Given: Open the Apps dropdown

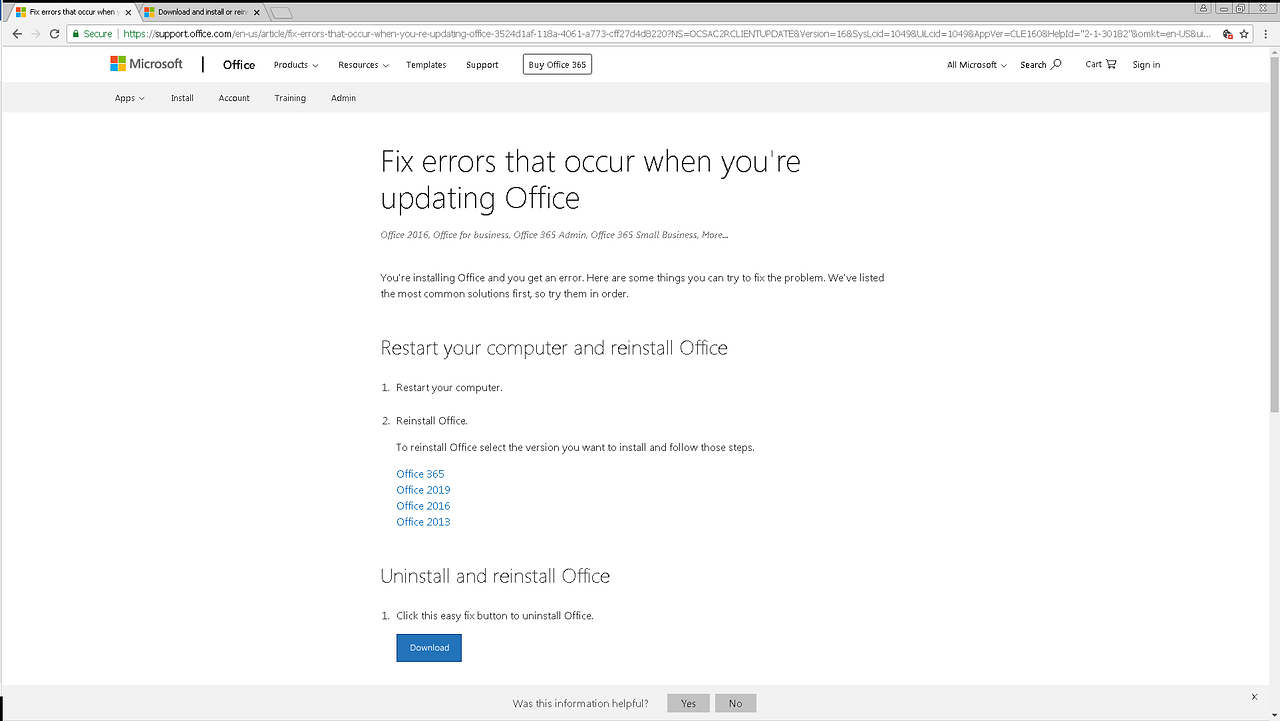Looking at the screenshot, I should coord(129,97).
